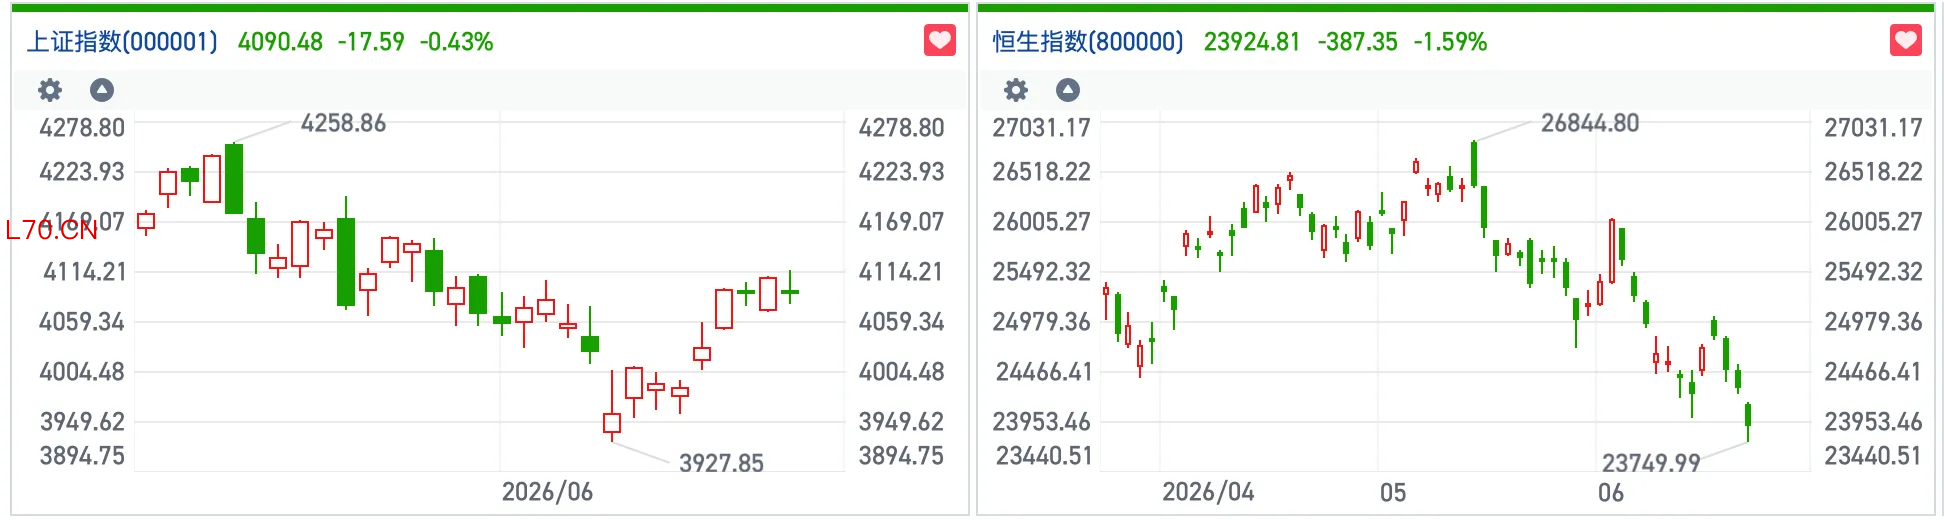The image size is (1944, 520).
Task: Click the 上证指数 price 4090.48
Action: [x=280, y=42]
